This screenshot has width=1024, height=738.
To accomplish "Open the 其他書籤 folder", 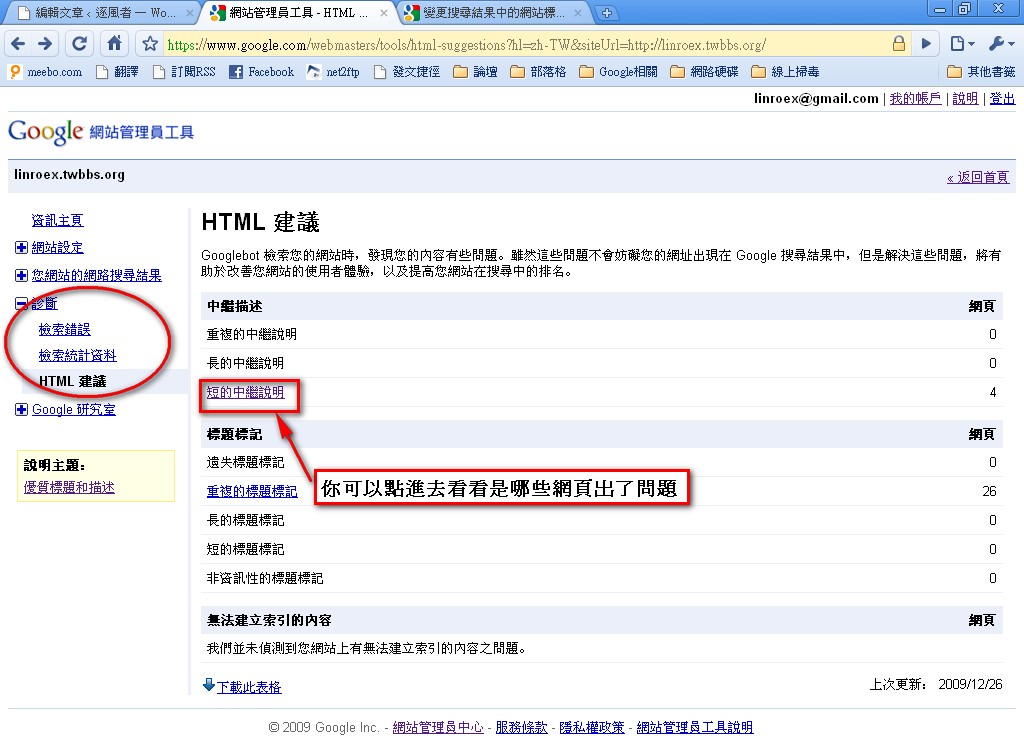I will [x=982, y=72].
